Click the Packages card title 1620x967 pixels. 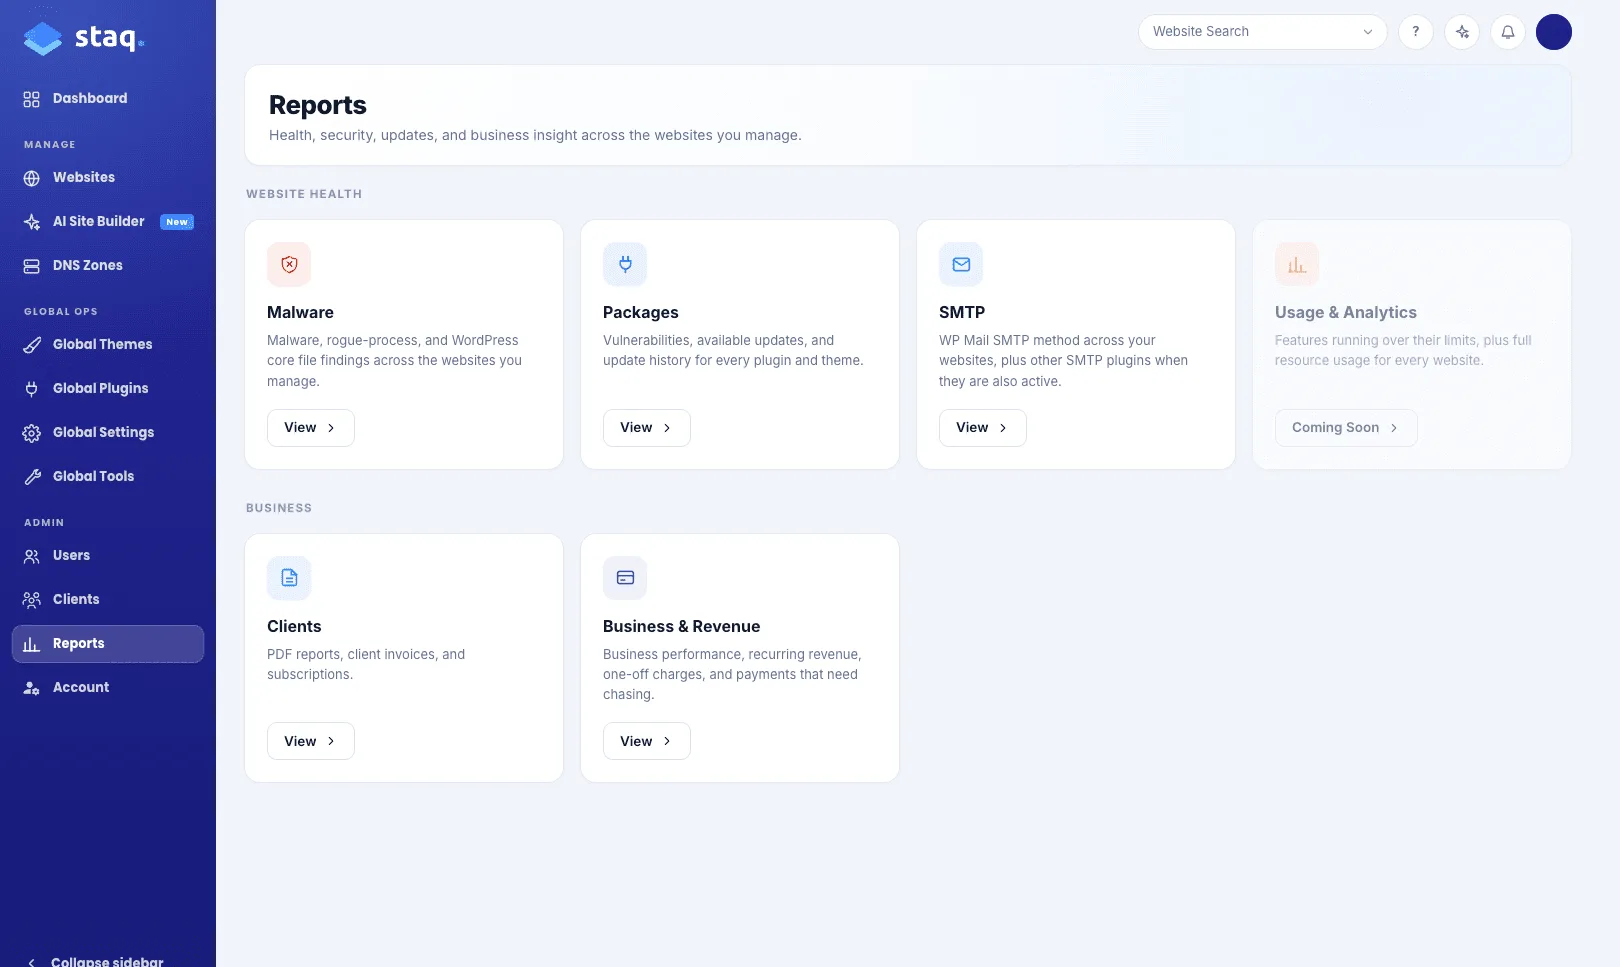coord(640,313)
